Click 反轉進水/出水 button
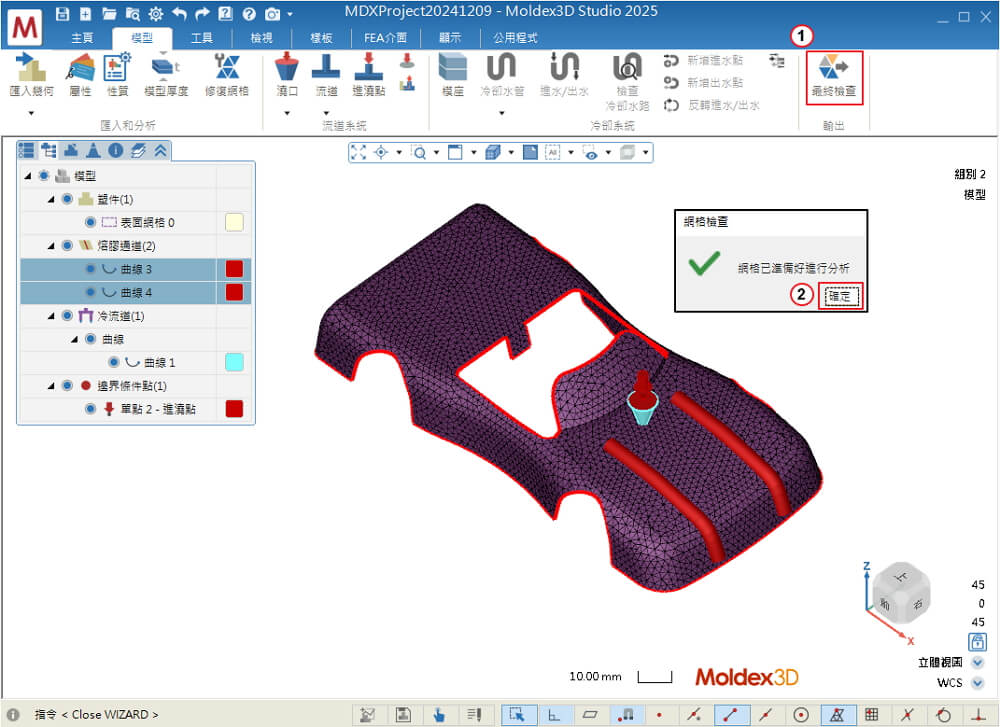1000x727 pixels. pyautogui.click(x=712, y=105)
